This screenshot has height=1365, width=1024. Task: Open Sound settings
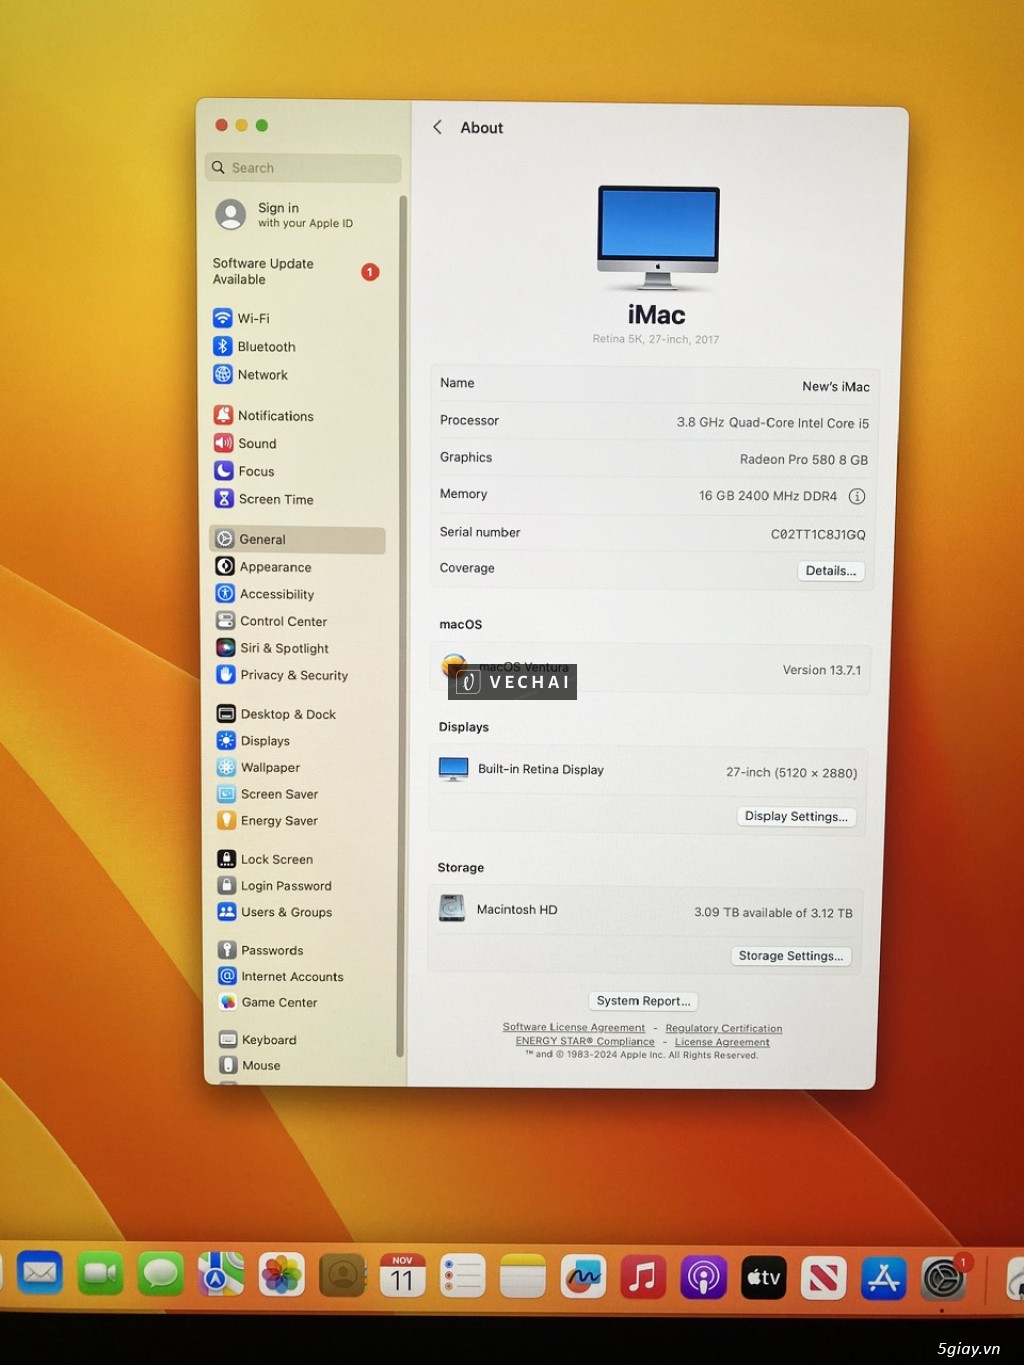click(x=245, y=443)
